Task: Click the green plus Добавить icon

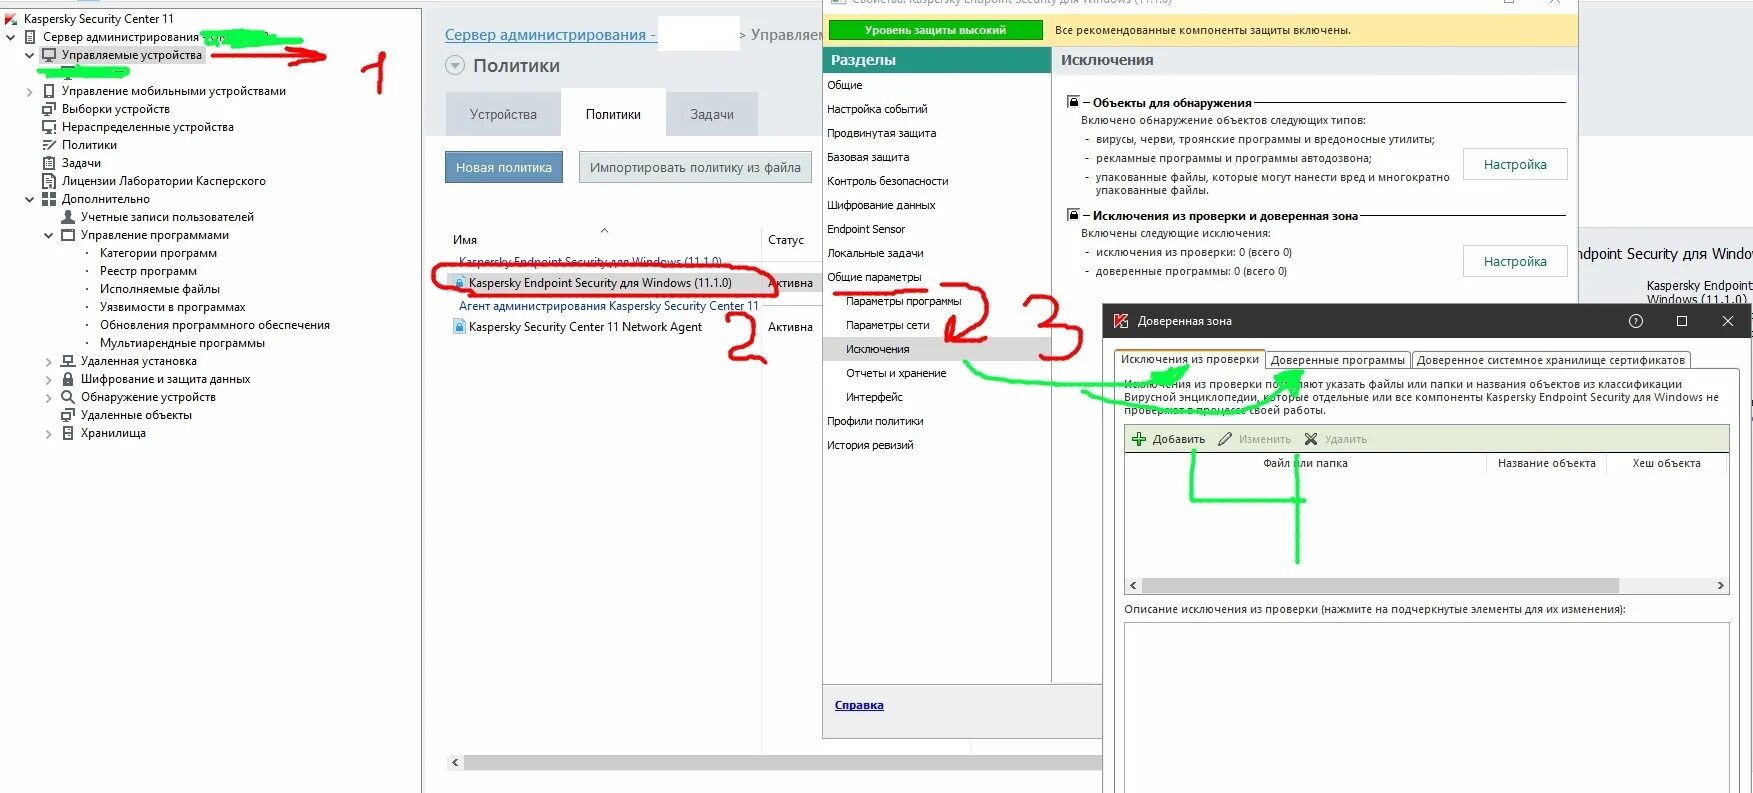Action: [x=1139, y=439]
